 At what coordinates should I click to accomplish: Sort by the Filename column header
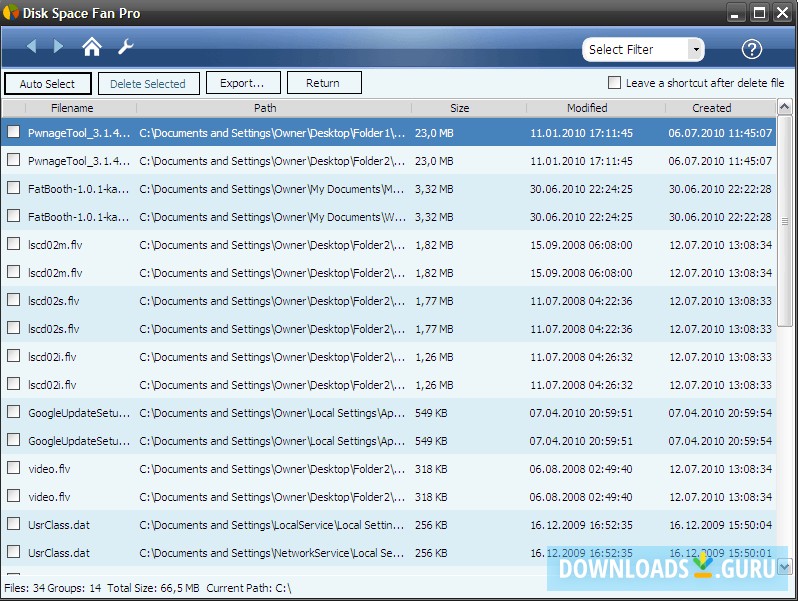[x=72, y=108]
